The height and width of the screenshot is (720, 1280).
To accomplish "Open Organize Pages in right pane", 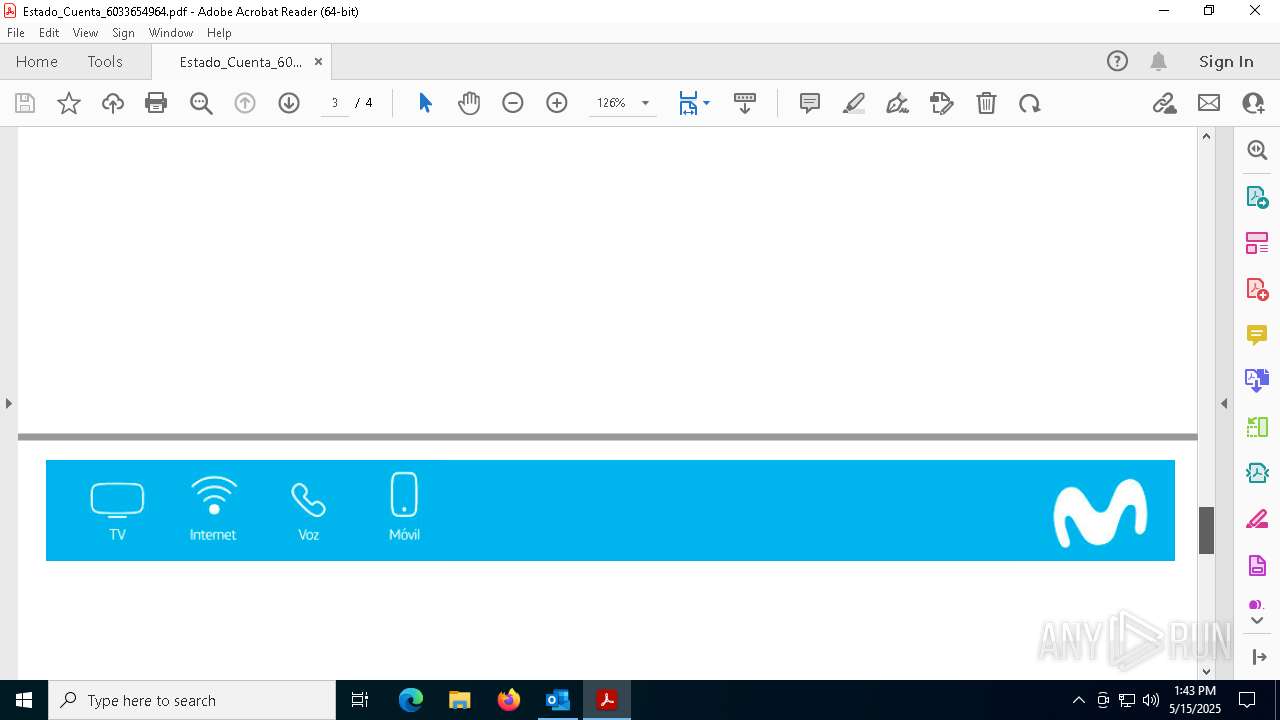I will pyautogui.click(x=1257, y=243).
